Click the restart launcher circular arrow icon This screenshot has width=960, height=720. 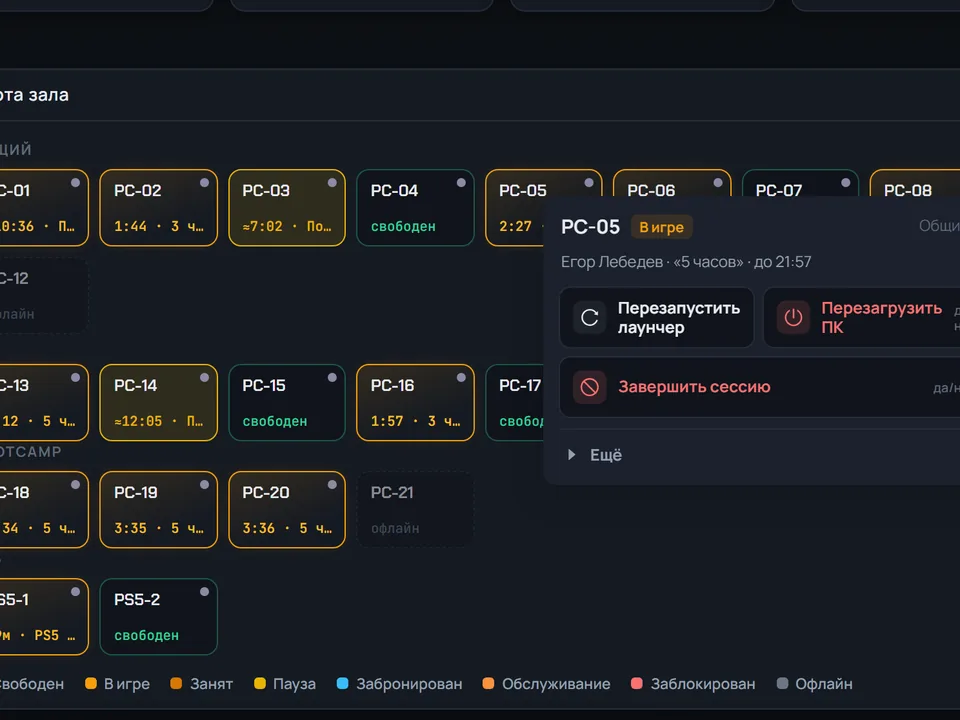pos(590,317)
